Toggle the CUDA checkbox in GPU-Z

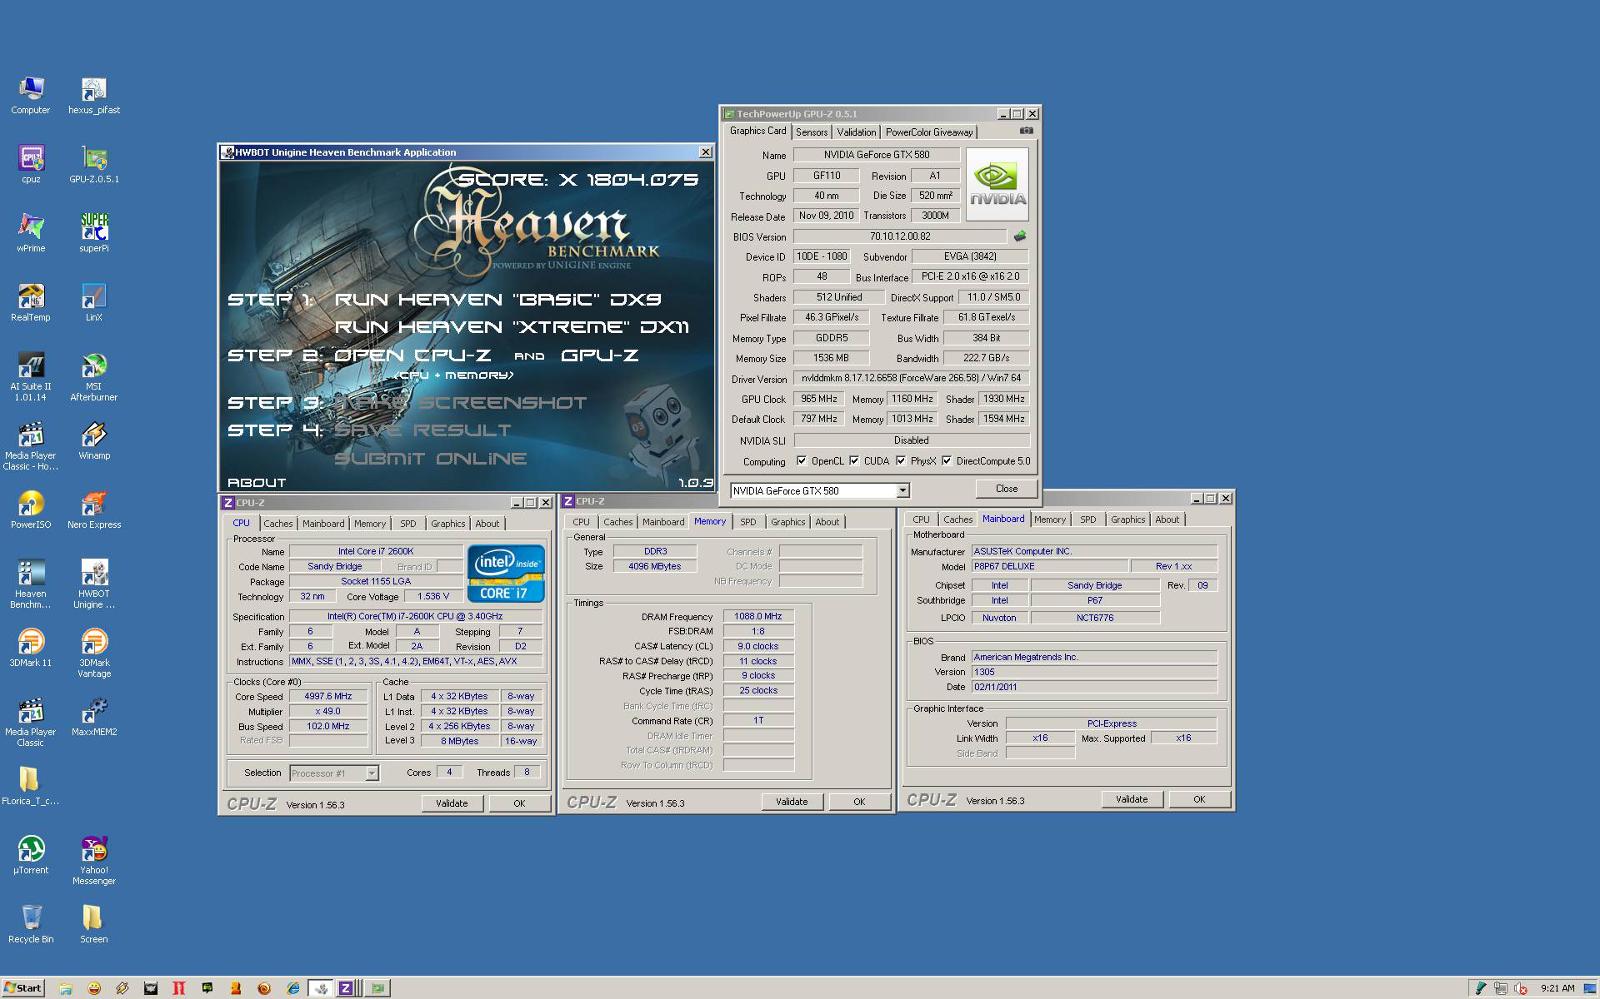point(854,461)
